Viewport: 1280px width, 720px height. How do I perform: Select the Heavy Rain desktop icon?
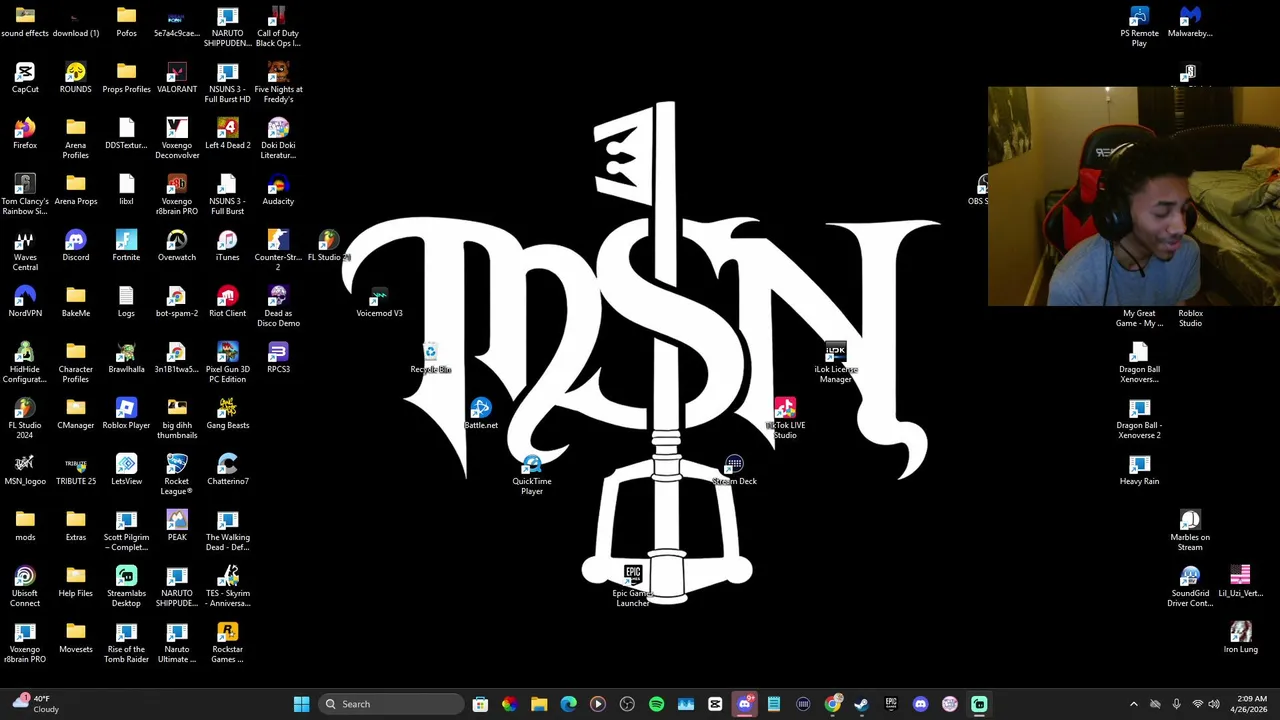tap(1139, 470)
